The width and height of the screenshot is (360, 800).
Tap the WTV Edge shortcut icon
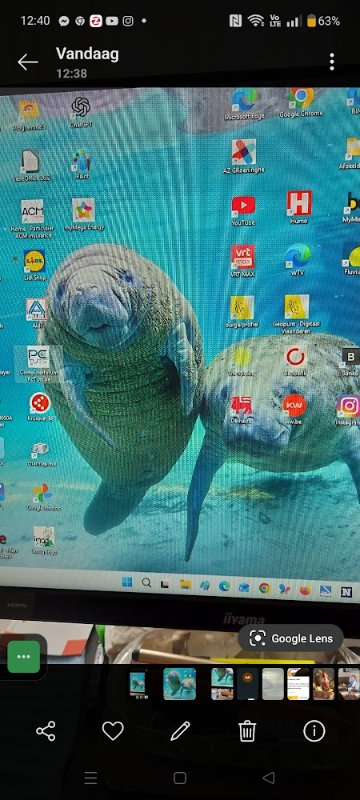tap(298, 256)
